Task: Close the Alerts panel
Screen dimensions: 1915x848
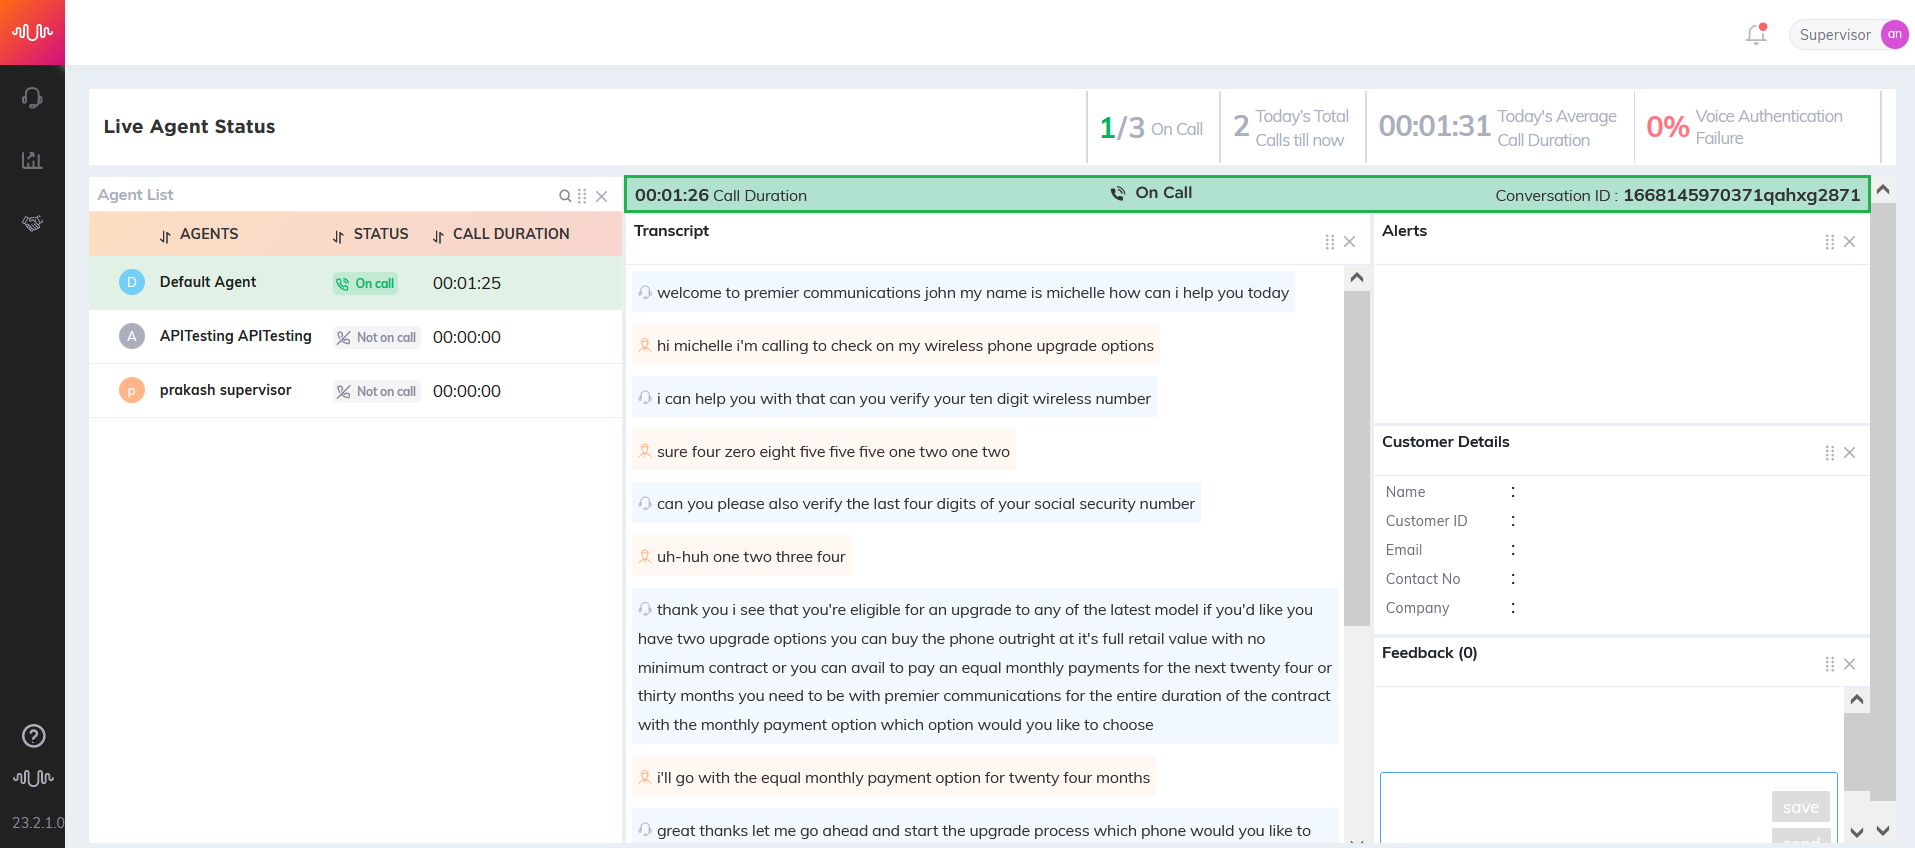Action: point(1849,242)
